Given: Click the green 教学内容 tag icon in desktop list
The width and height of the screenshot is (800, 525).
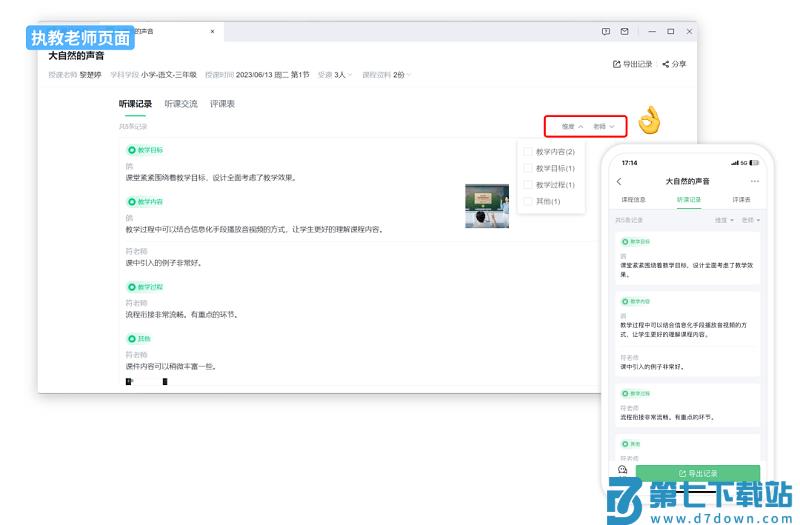Looking at the screenshot, I should coord(132,202).
